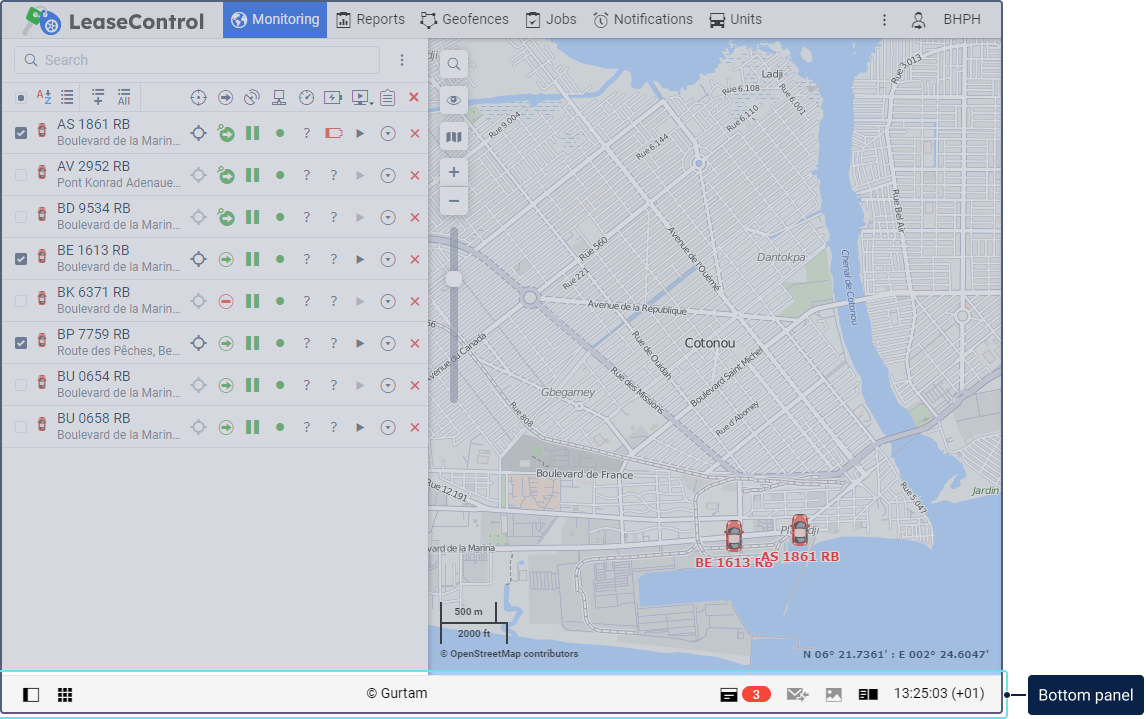The height and width of the screenshot is (719, 1146).
Task: Open the Geofences tab
Action: click(x=465, y=19)
